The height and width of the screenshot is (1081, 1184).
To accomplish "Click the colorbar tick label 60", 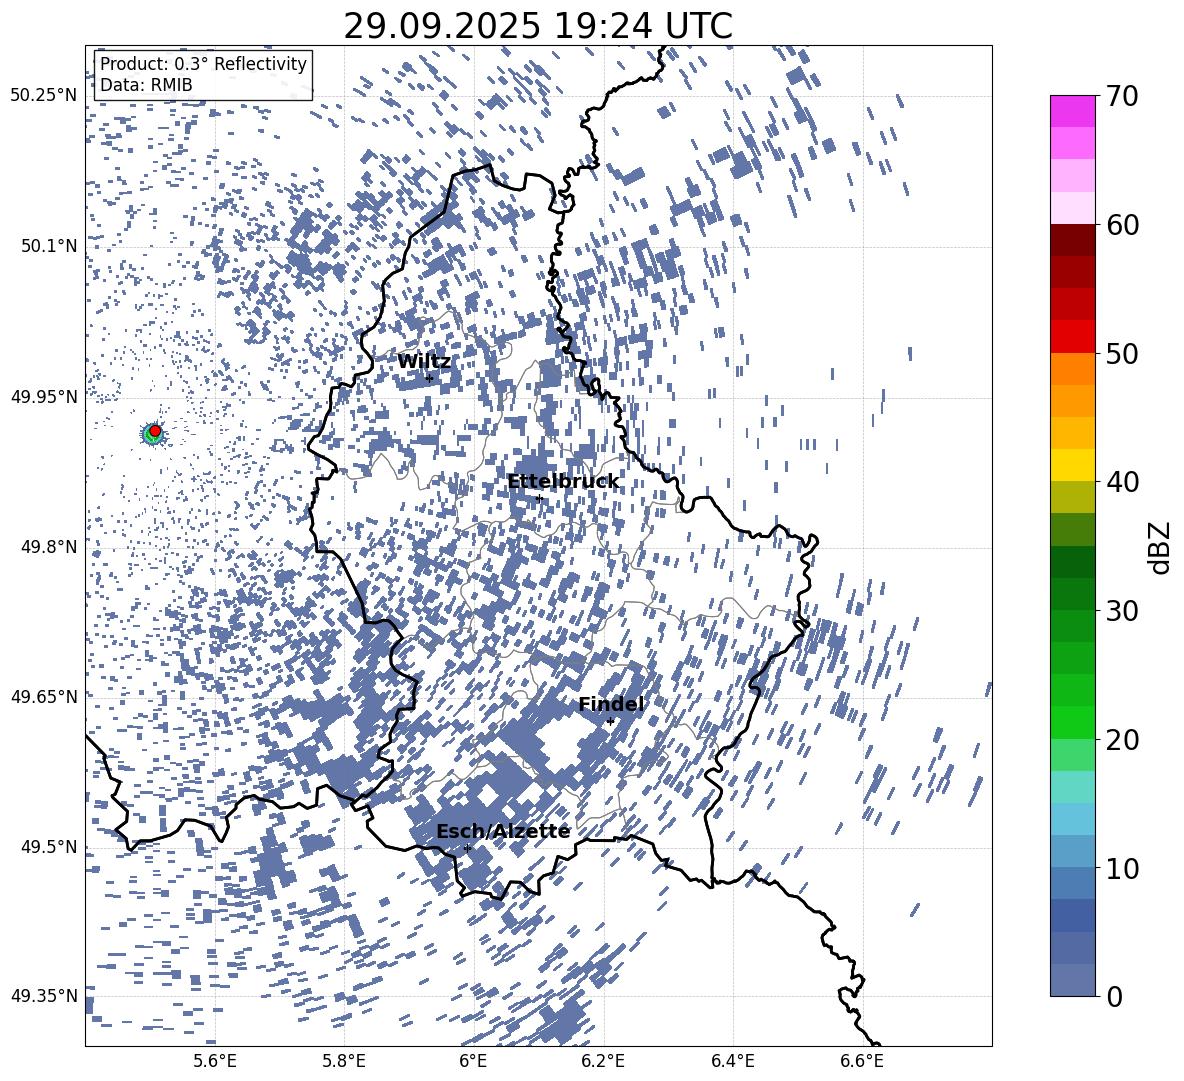I will 1123,225.
